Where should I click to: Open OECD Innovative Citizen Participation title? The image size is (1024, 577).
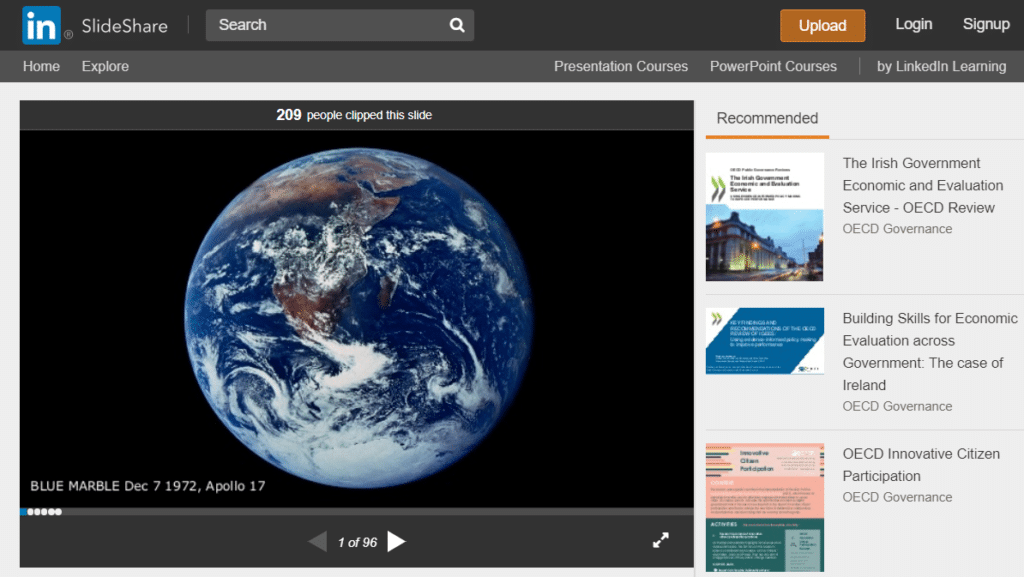coord(921,465)
